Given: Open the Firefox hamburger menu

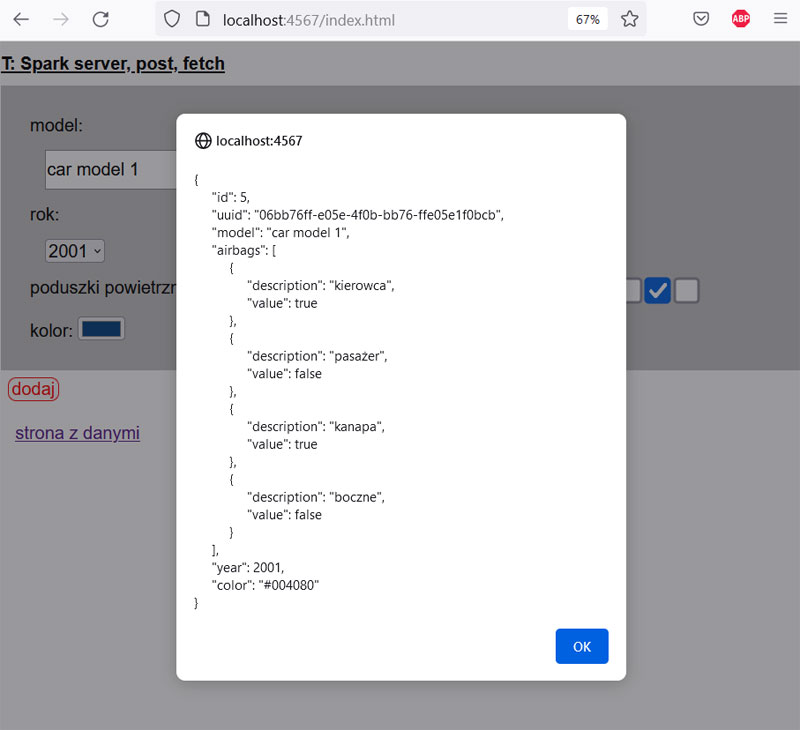Looking at the screenshot, I should (x=780, y=19).
